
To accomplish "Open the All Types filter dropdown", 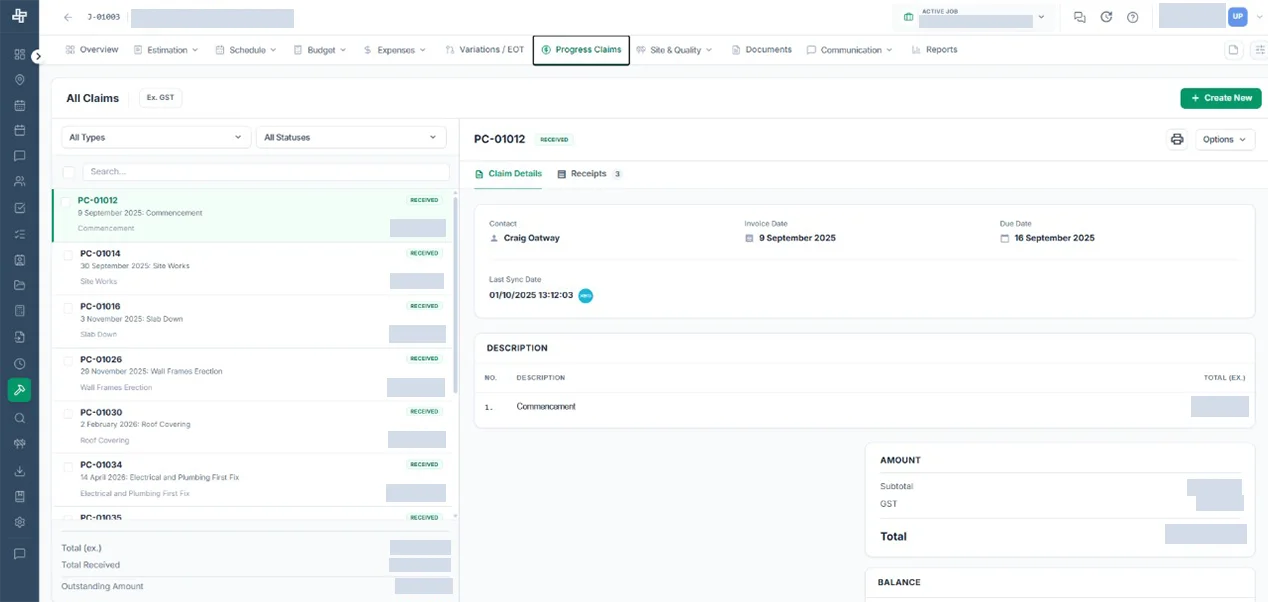I will (156, 137).
